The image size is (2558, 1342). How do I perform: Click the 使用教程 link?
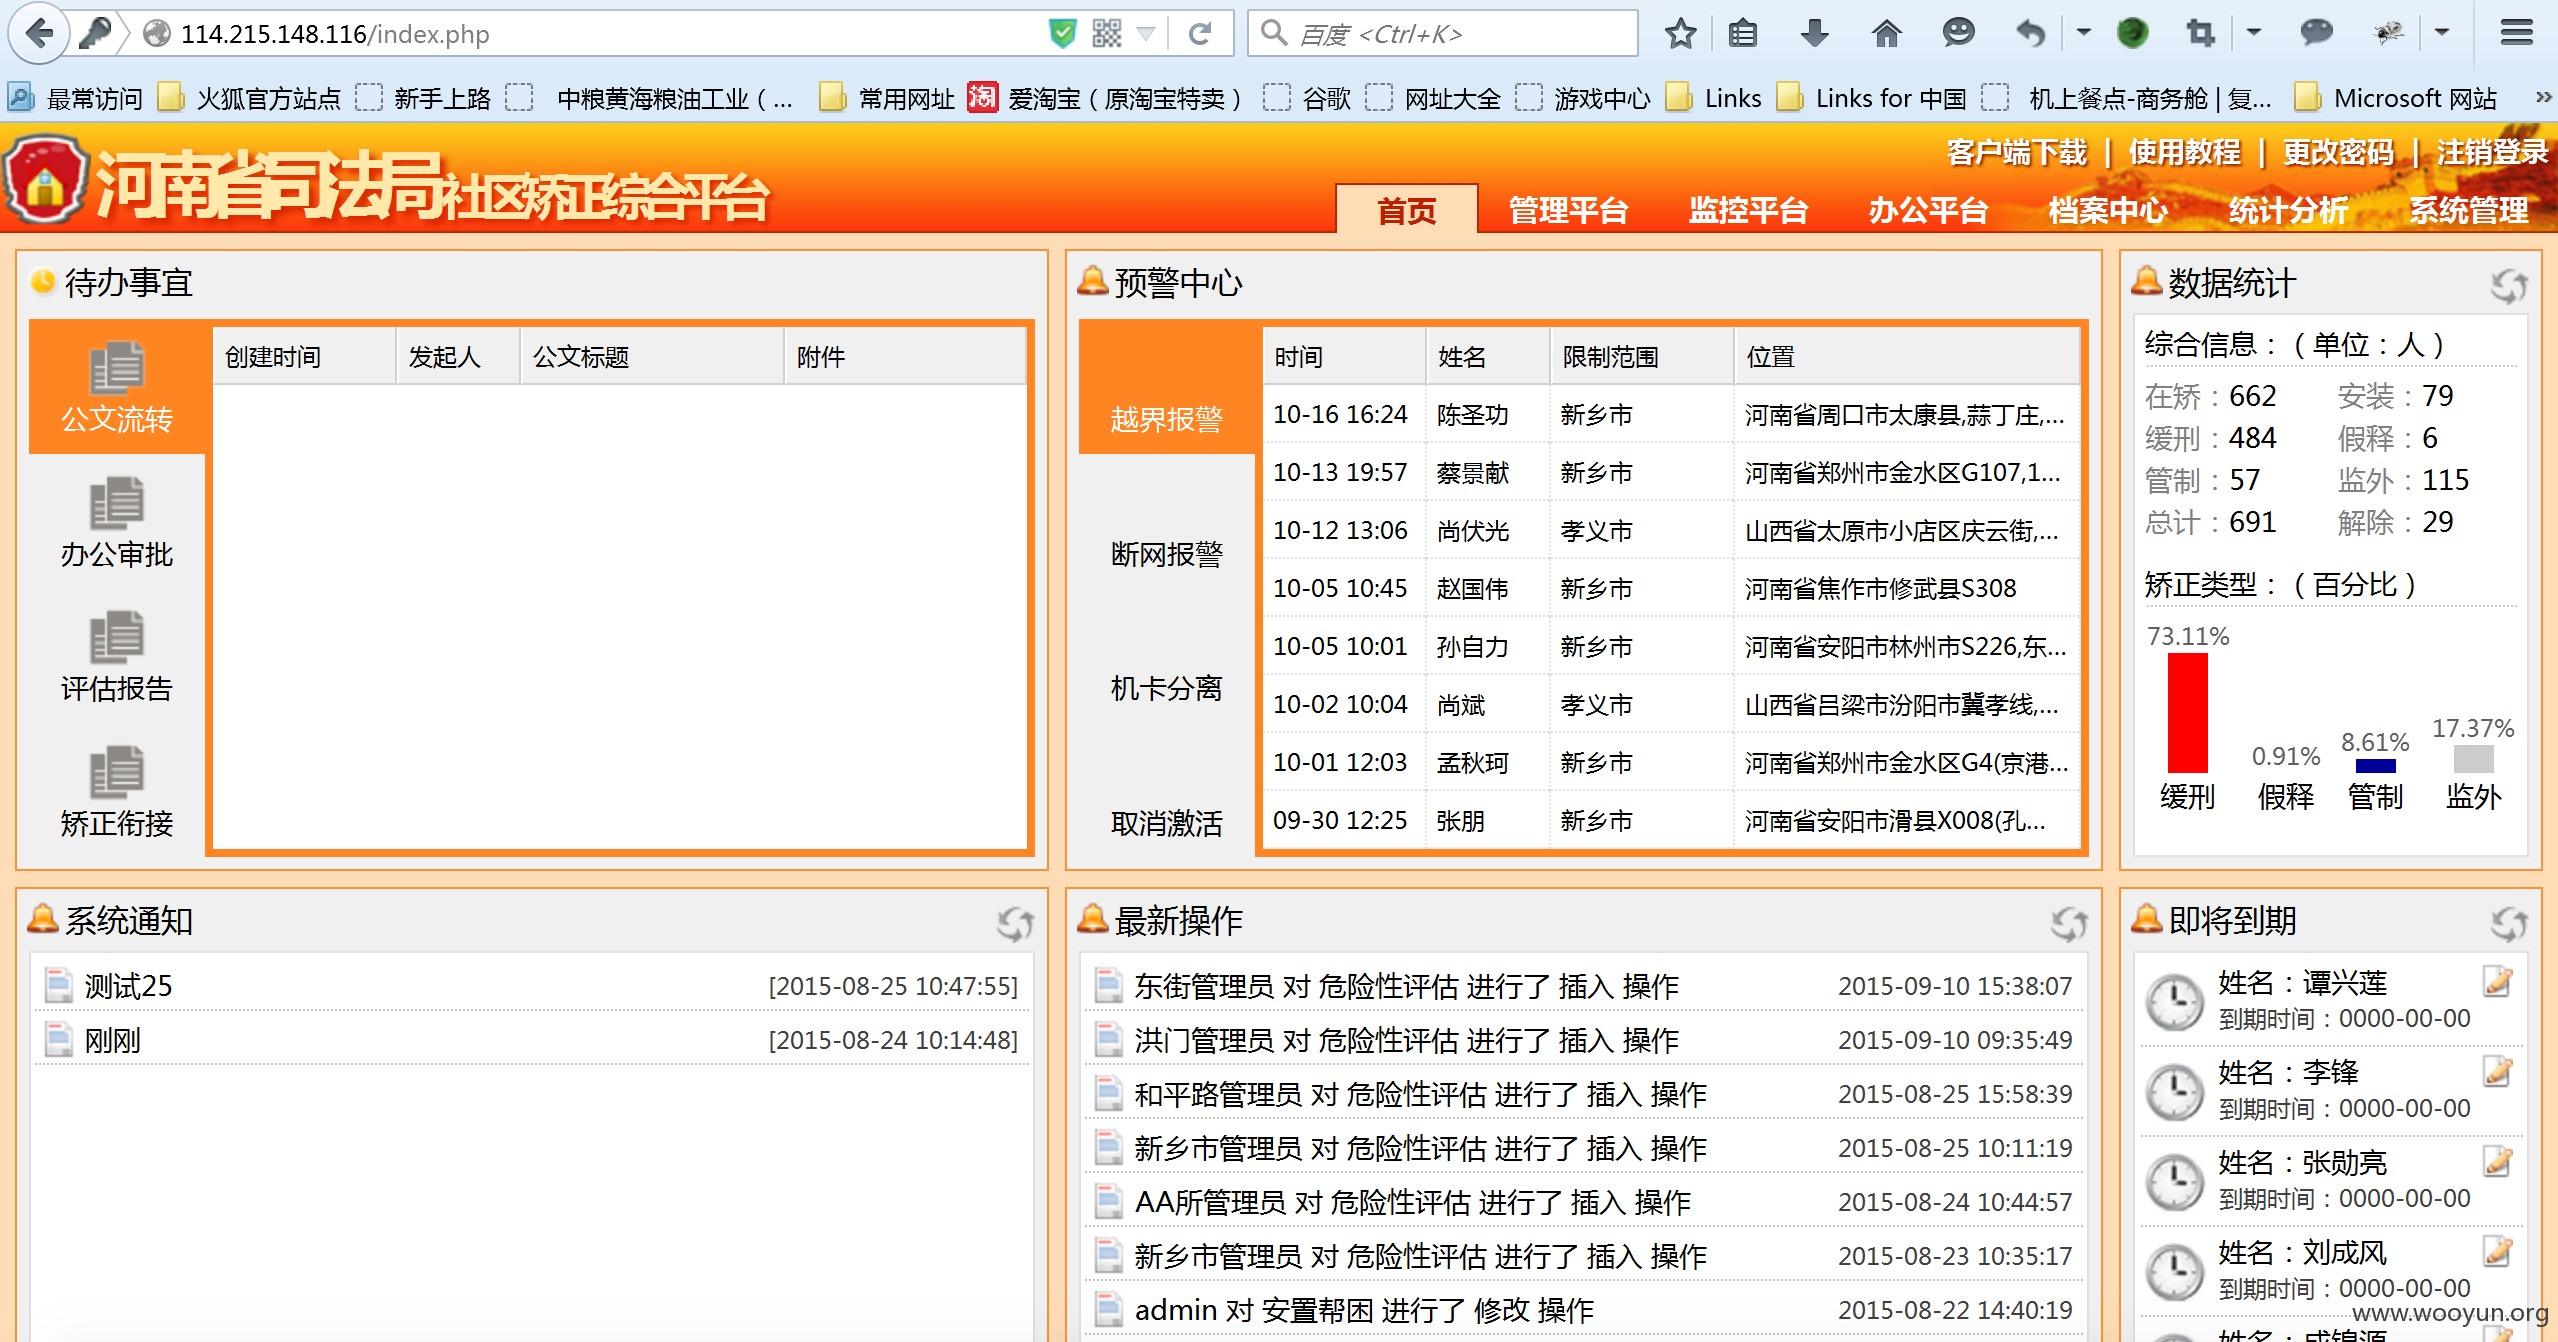click(x=2184, y=152)
